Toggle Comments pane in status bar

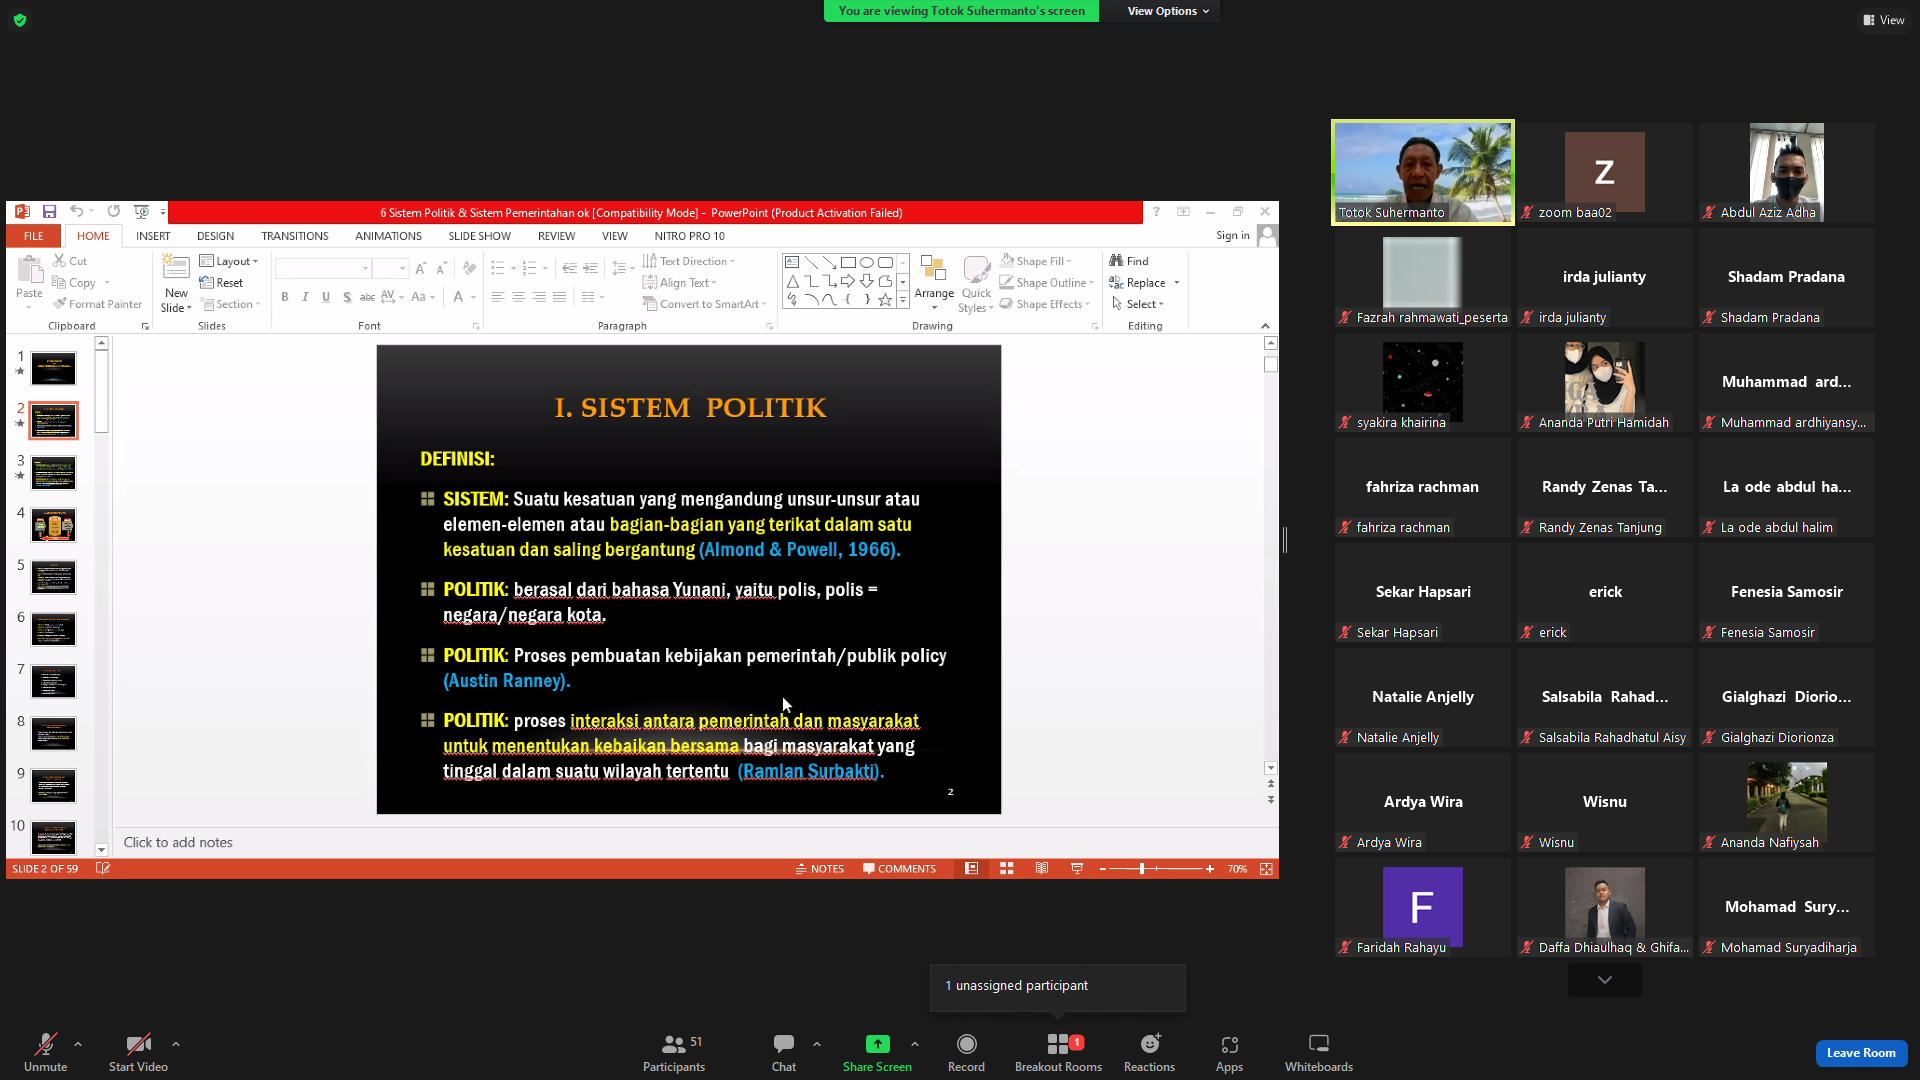coord(900,869)
